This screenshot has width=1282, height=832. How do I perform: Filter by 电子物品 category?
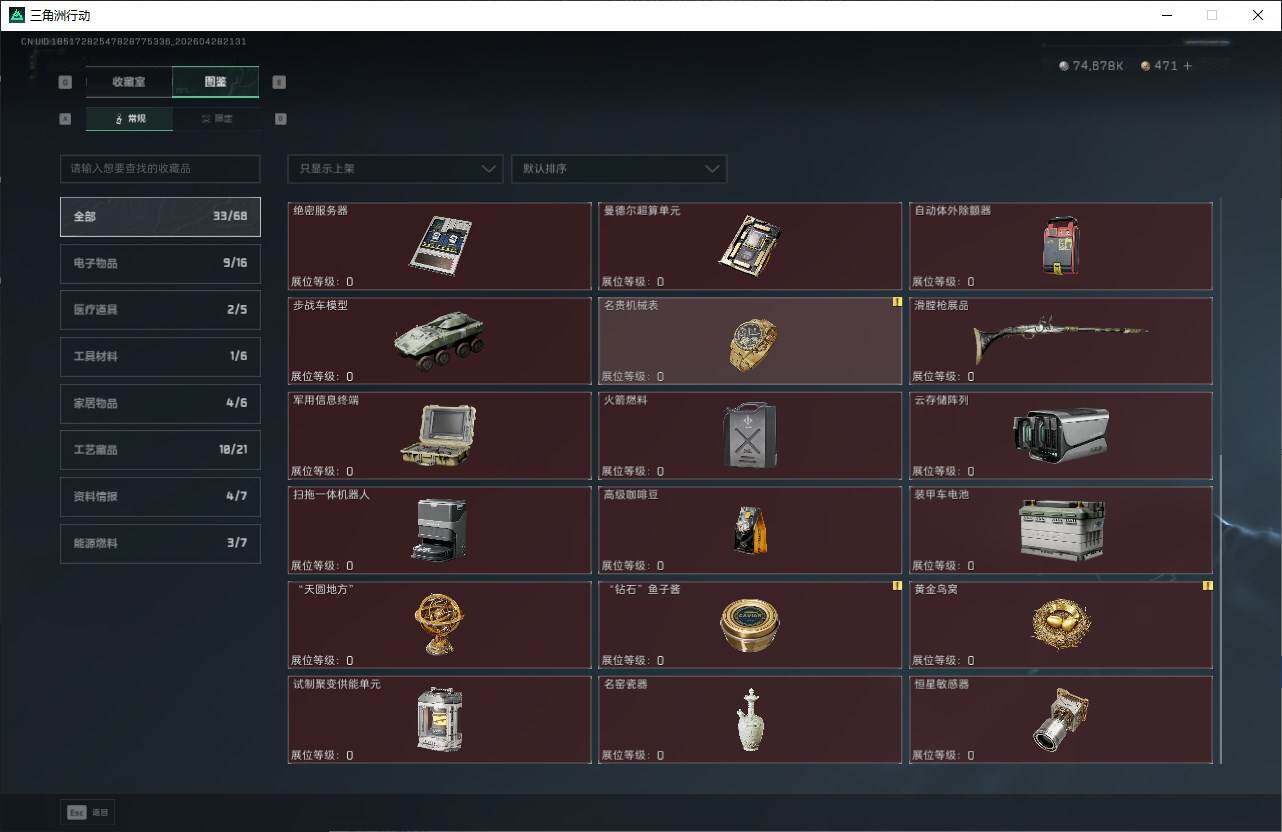[x=160, y=263]
